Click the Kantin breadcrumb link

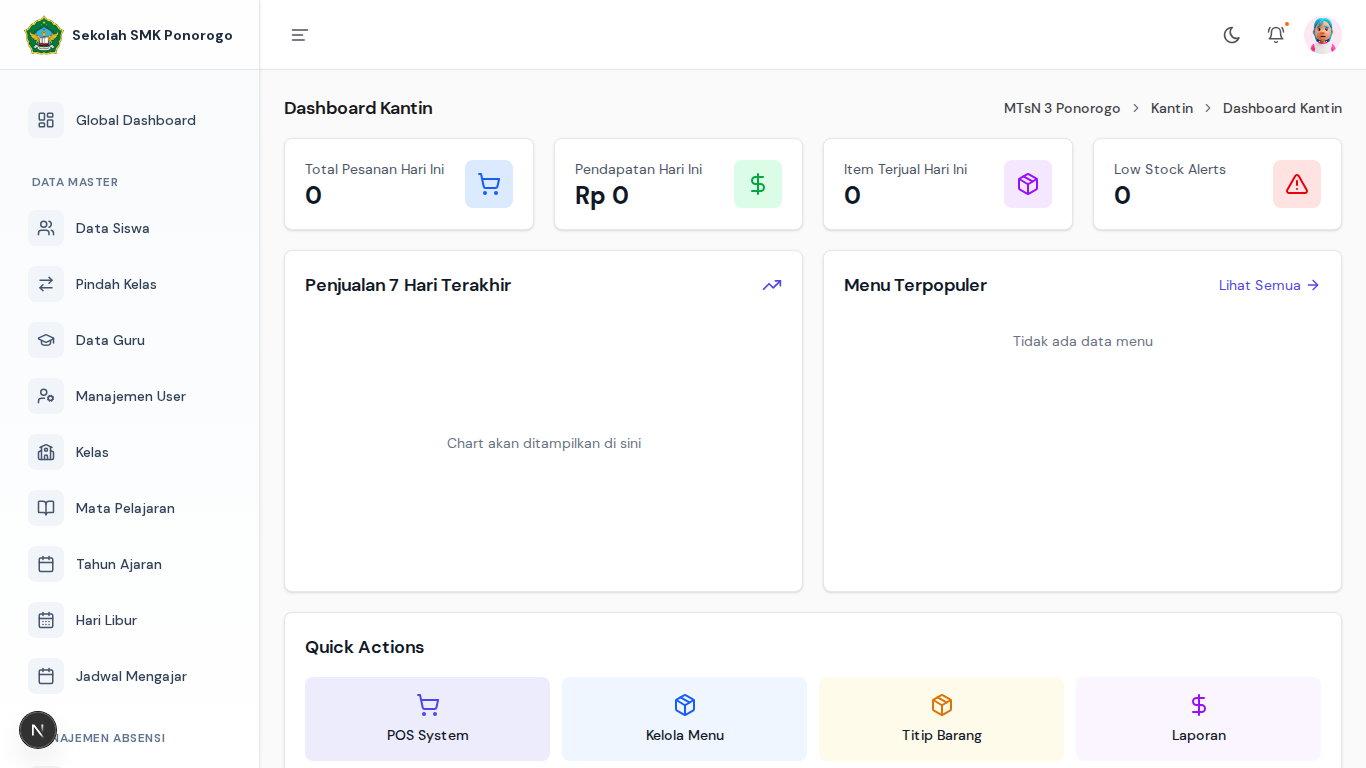point(1172,108)
